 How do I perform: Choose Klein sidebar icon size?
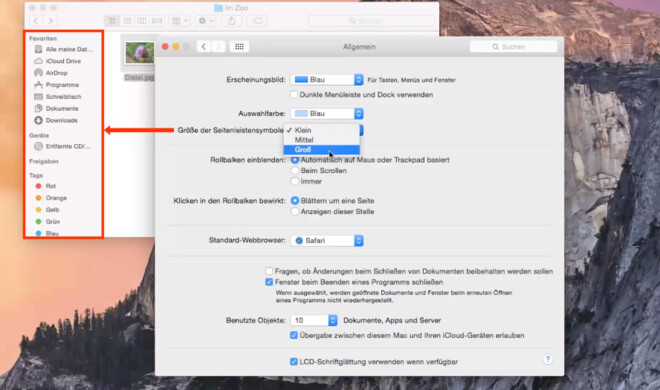click(322, 130)
